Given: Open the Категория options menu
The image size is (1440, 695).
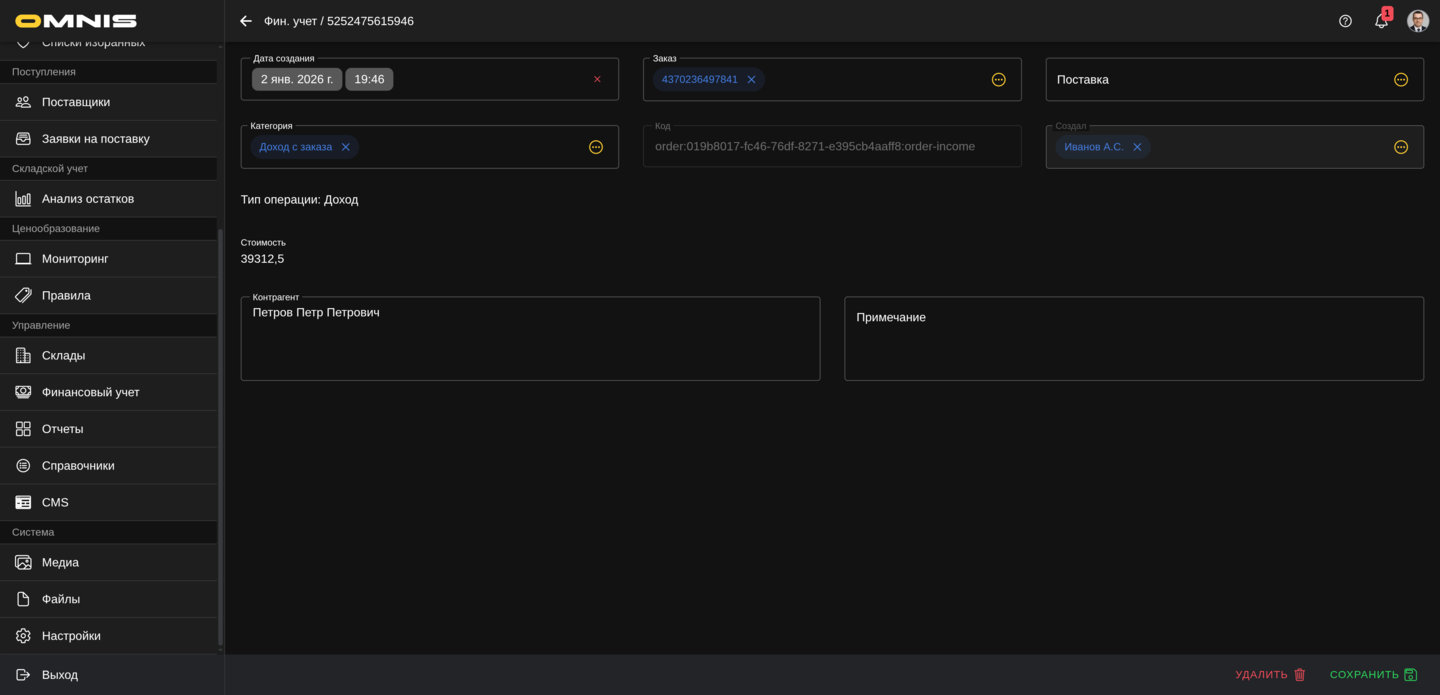Looking at the screenshot, I should (x=596, y=147).
